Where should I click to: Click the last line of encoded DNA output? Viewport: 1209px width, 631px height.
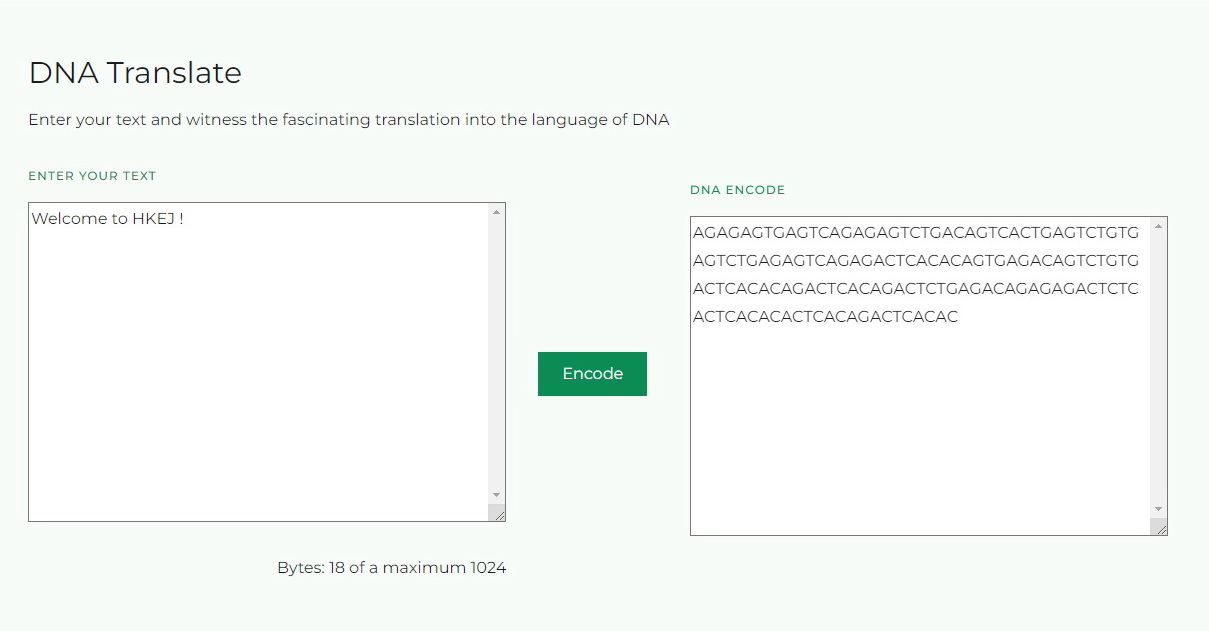tap(827, 316)
